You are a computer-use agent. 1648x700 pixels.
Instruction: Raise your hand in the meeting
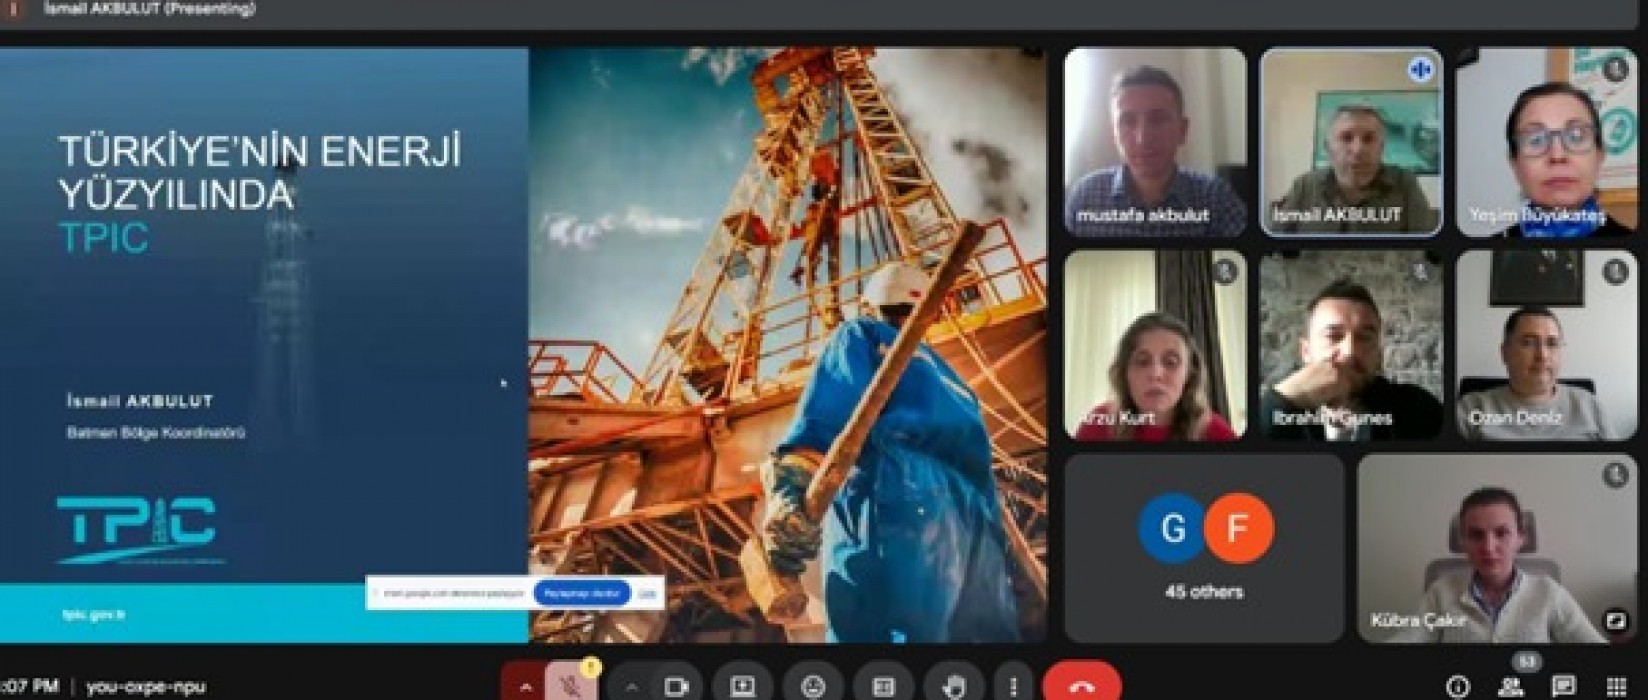tap(955, 686)
